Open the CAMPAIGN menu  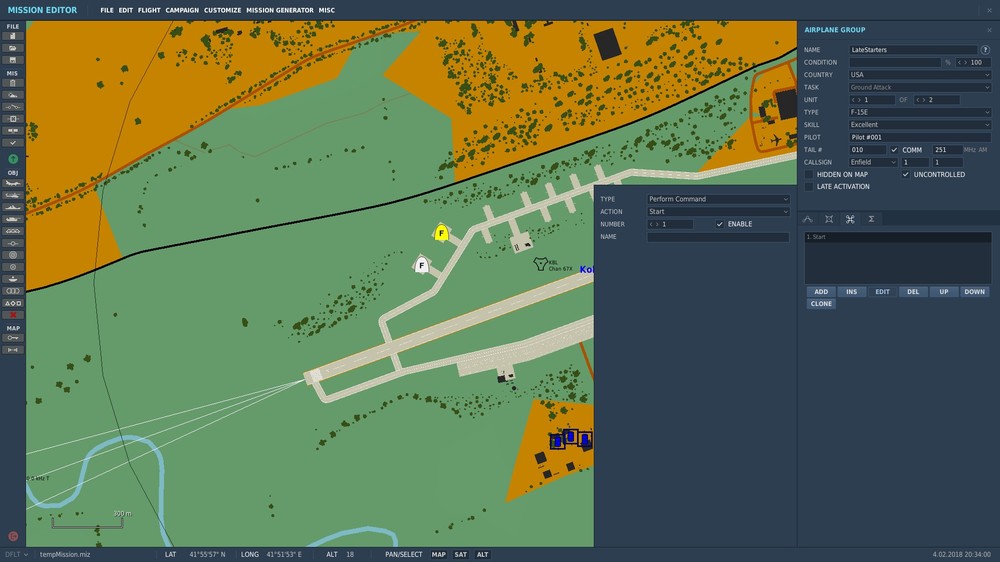[182, 10]
